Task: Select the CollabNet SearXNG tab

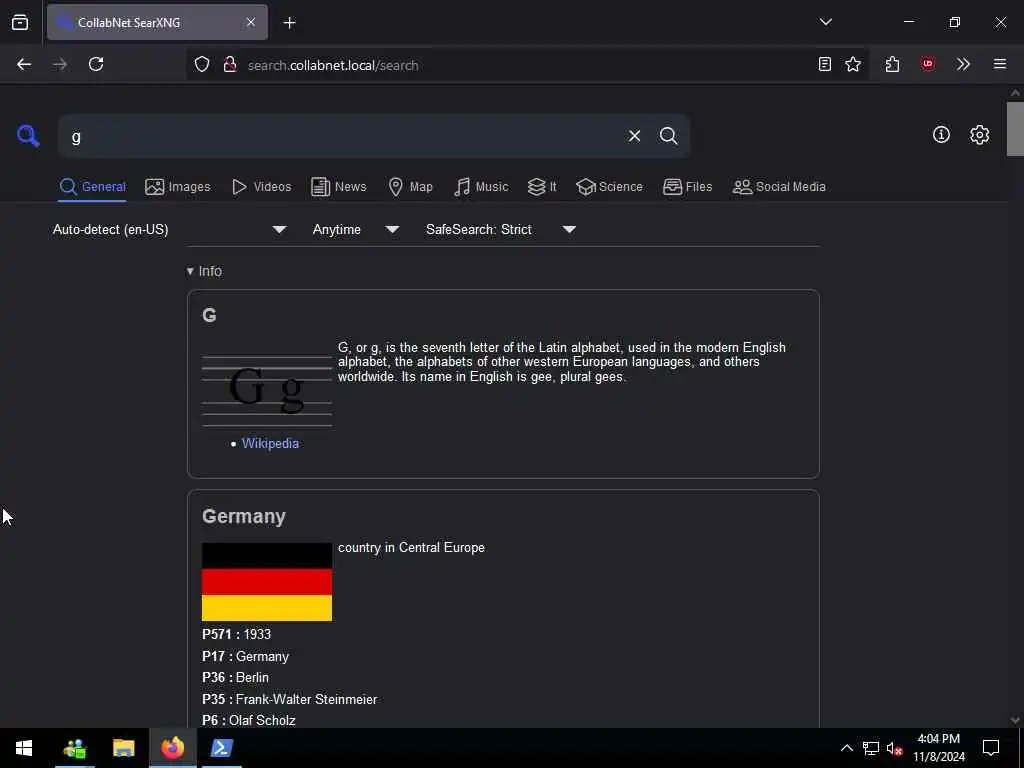Action: pos(157,22)
